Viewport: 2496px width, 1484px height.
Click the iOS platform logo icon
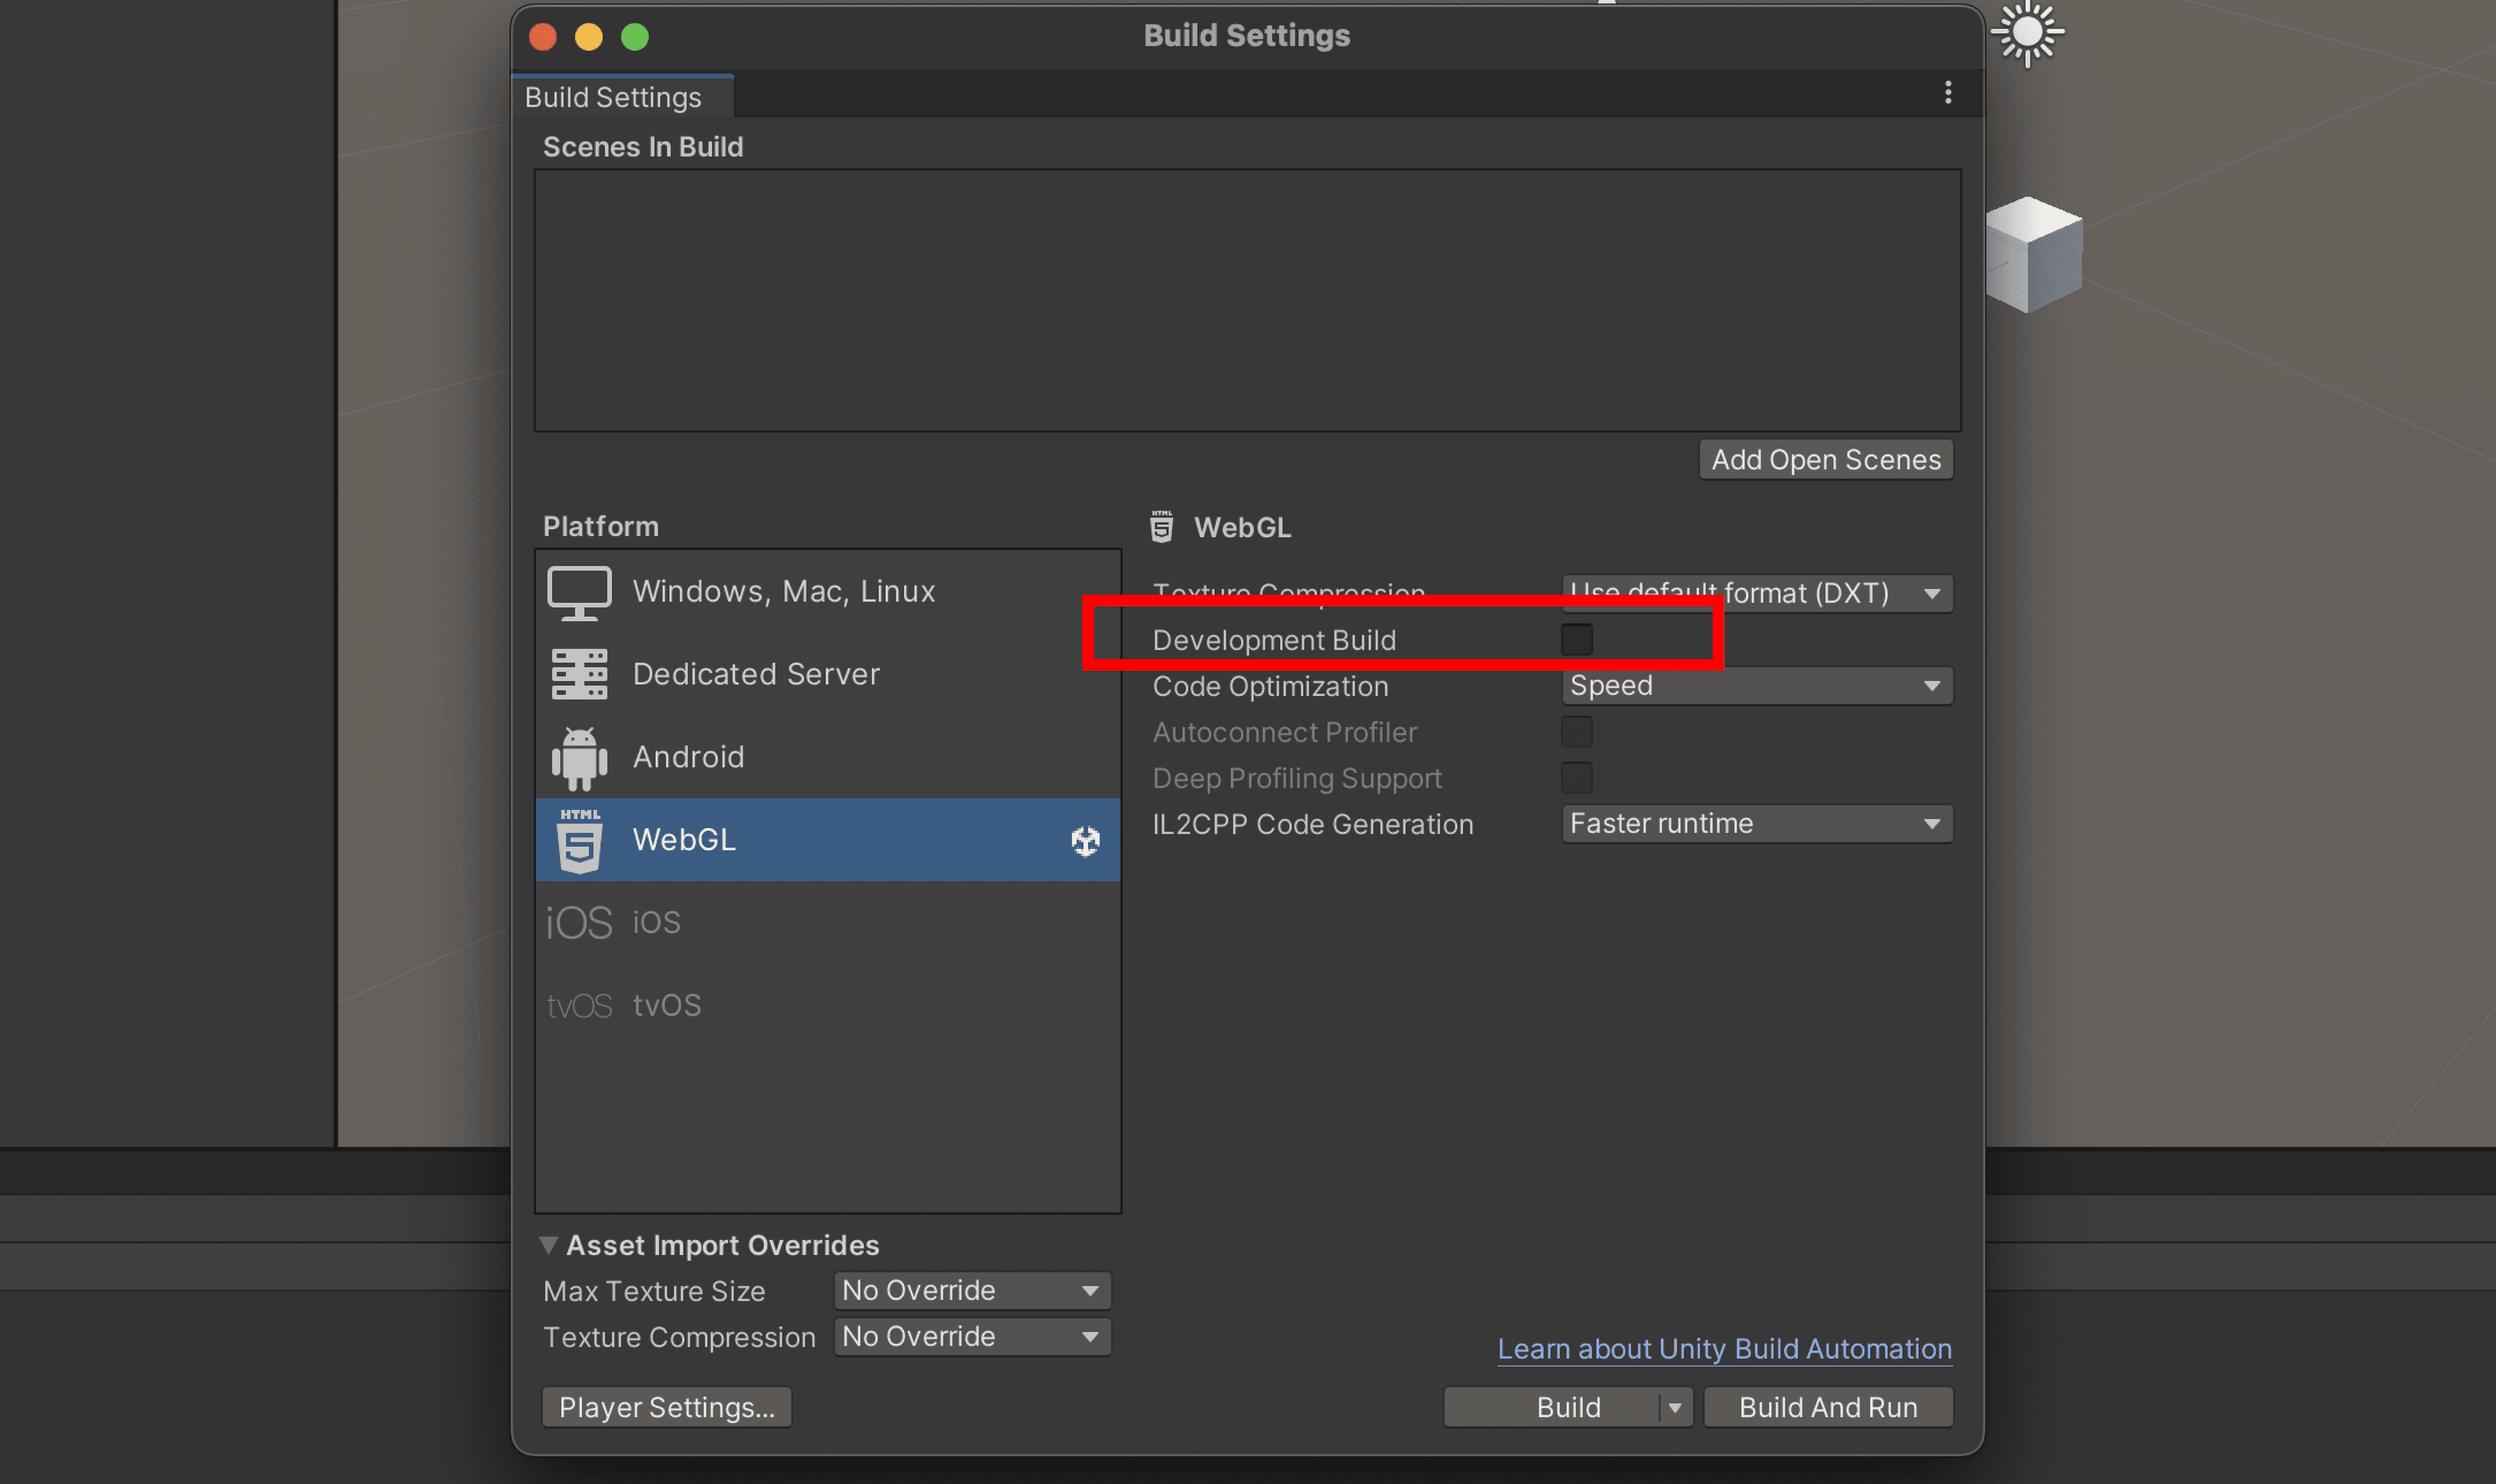(579, 922)
